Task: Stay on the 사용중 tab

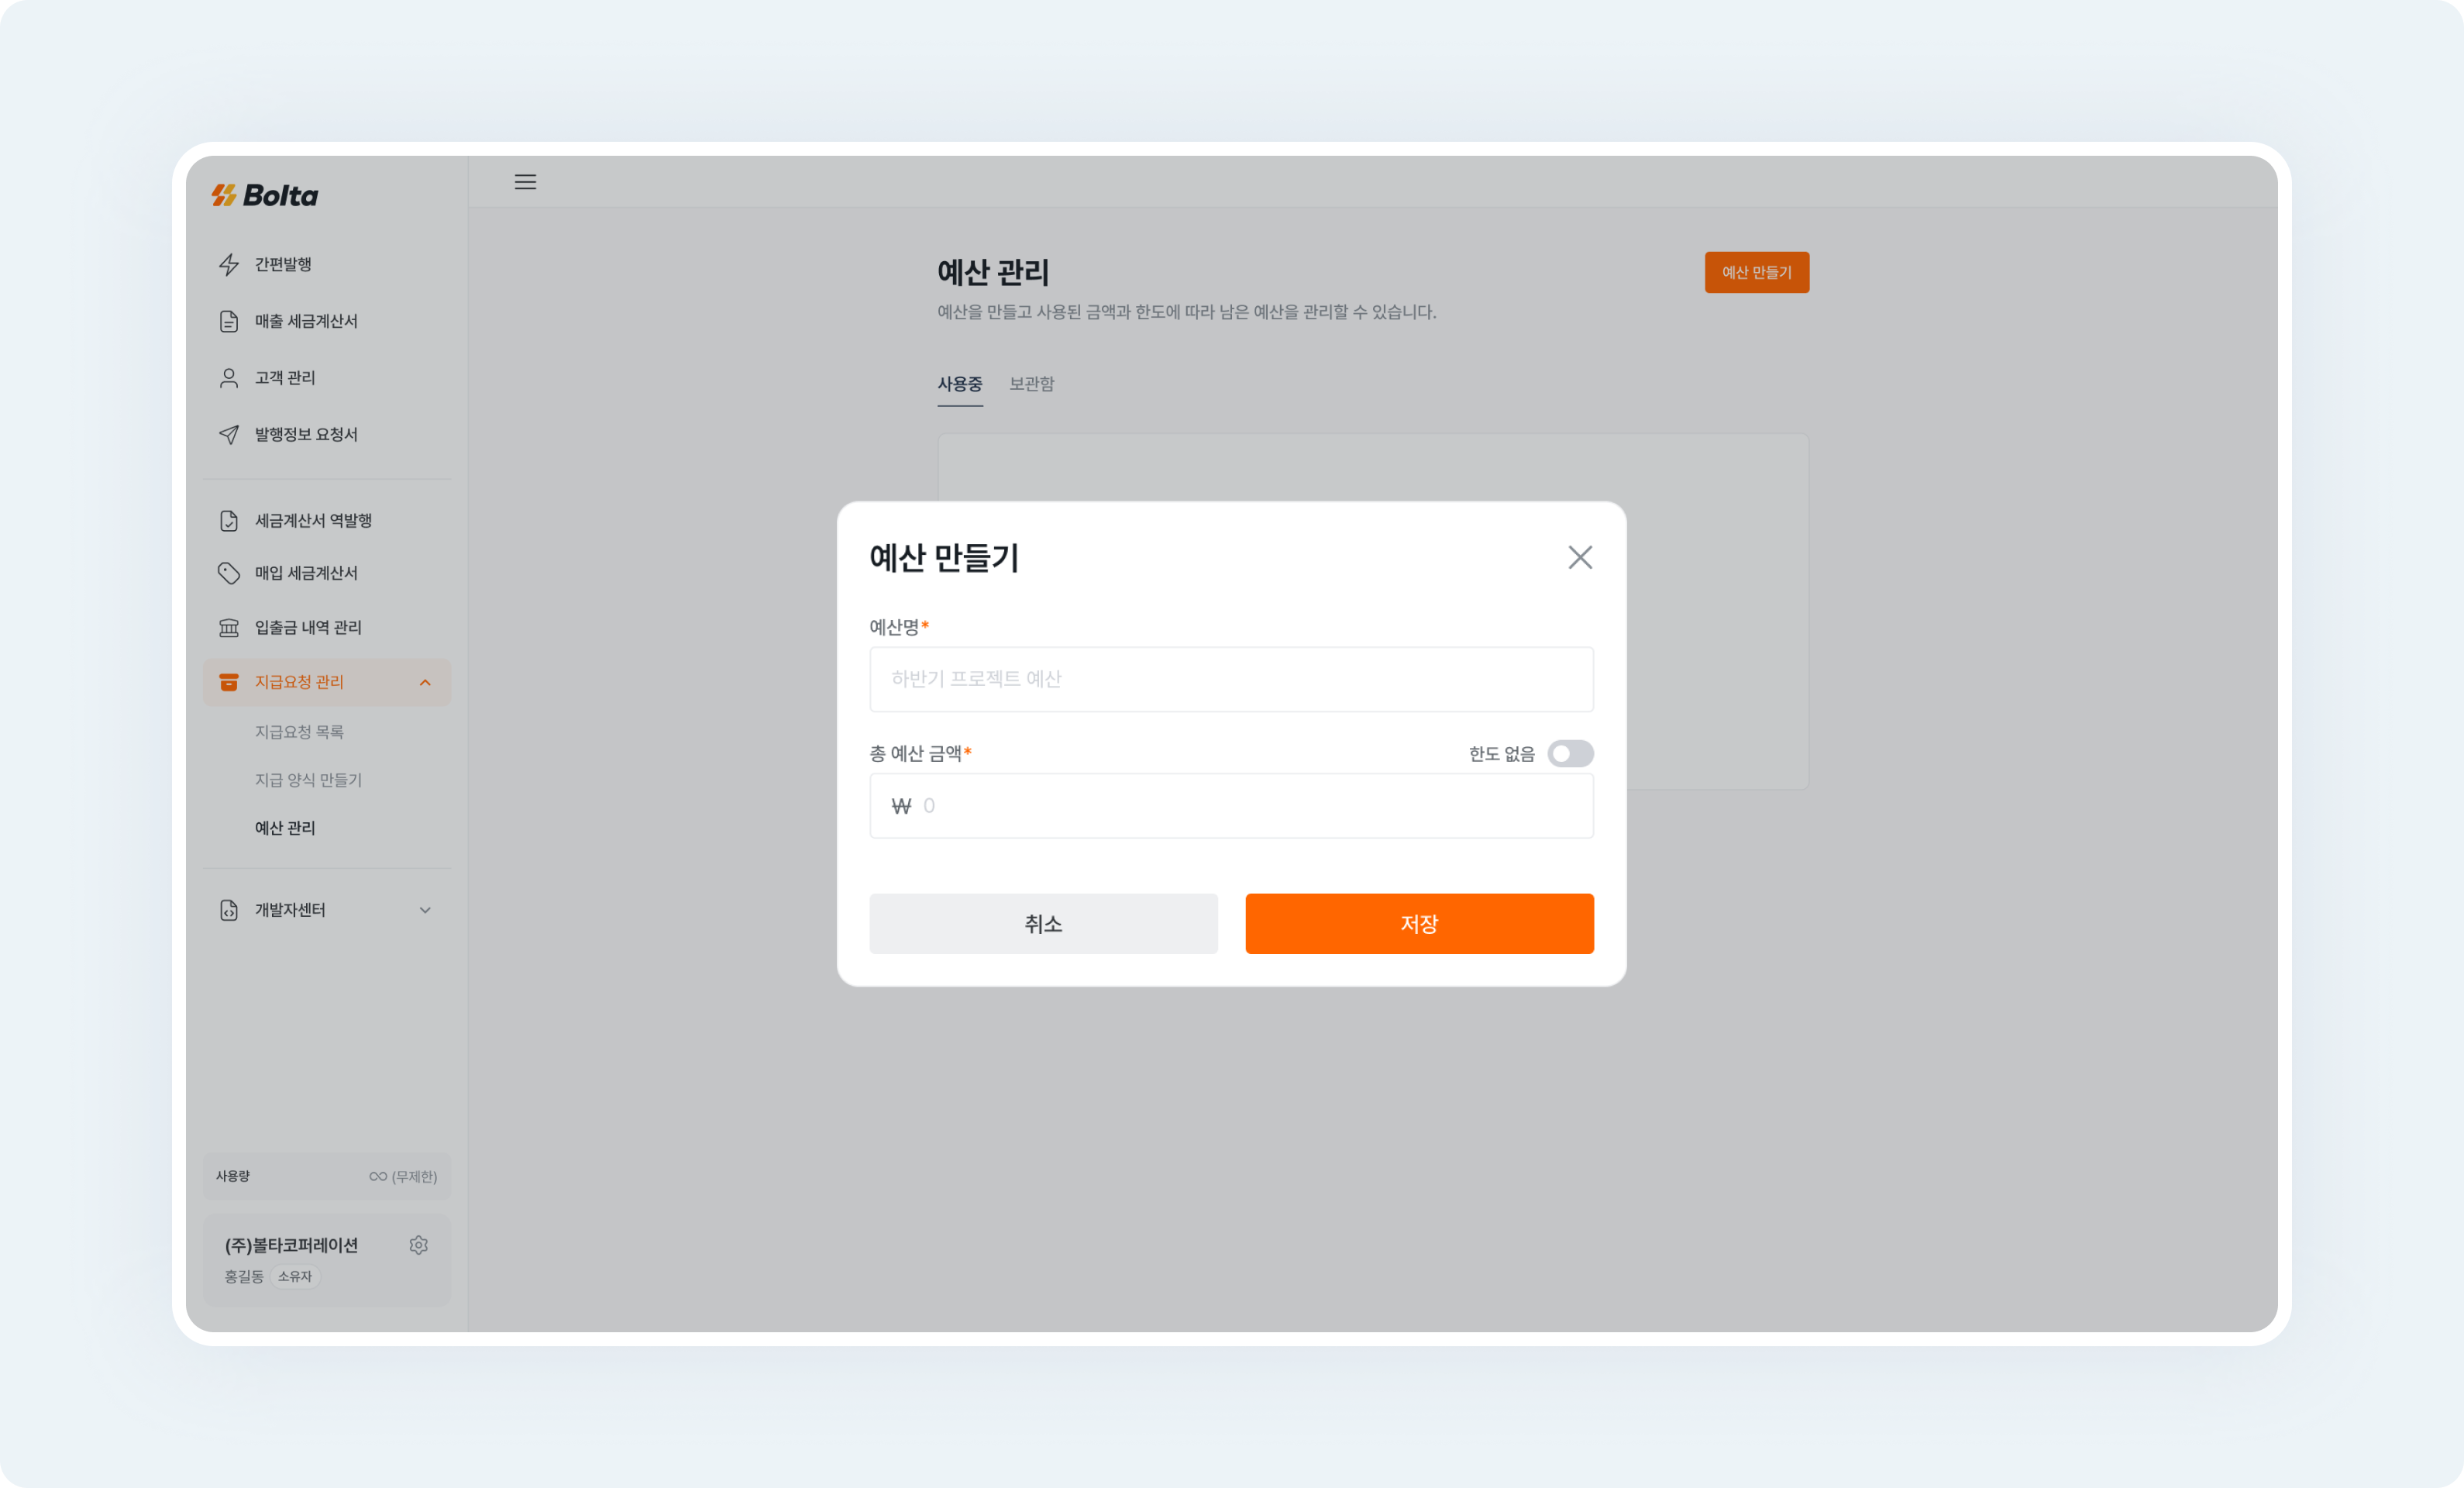Action: pos(959,384)
